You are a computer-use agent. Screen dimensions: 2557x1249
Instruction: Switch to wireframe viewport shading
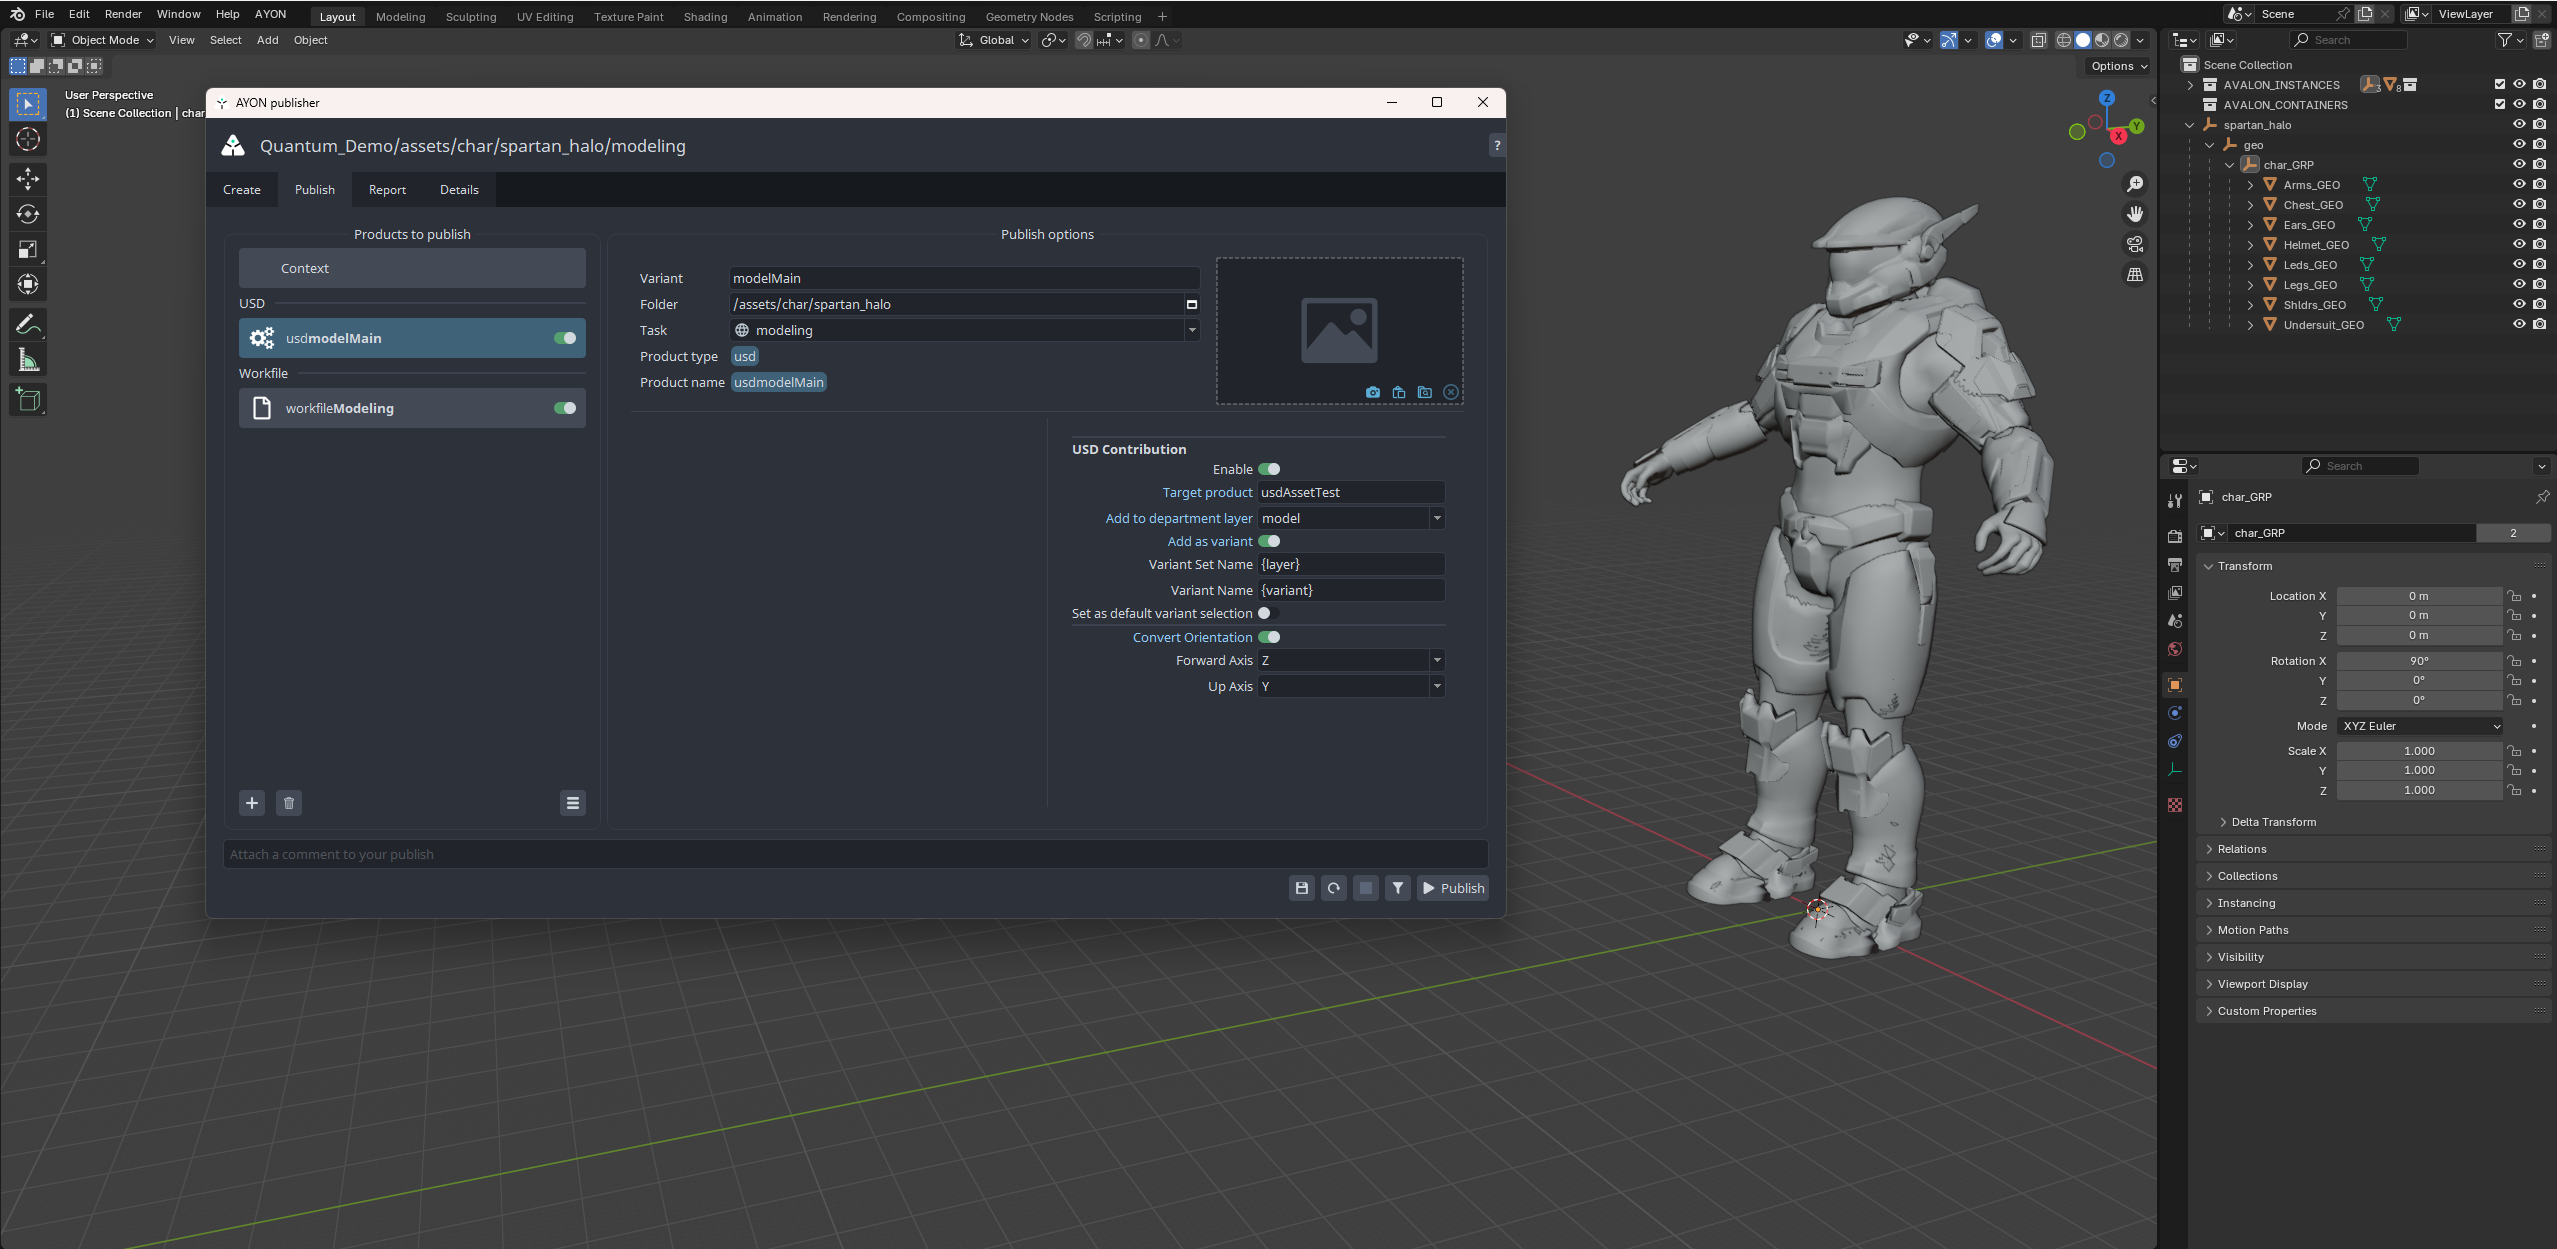2064,40
